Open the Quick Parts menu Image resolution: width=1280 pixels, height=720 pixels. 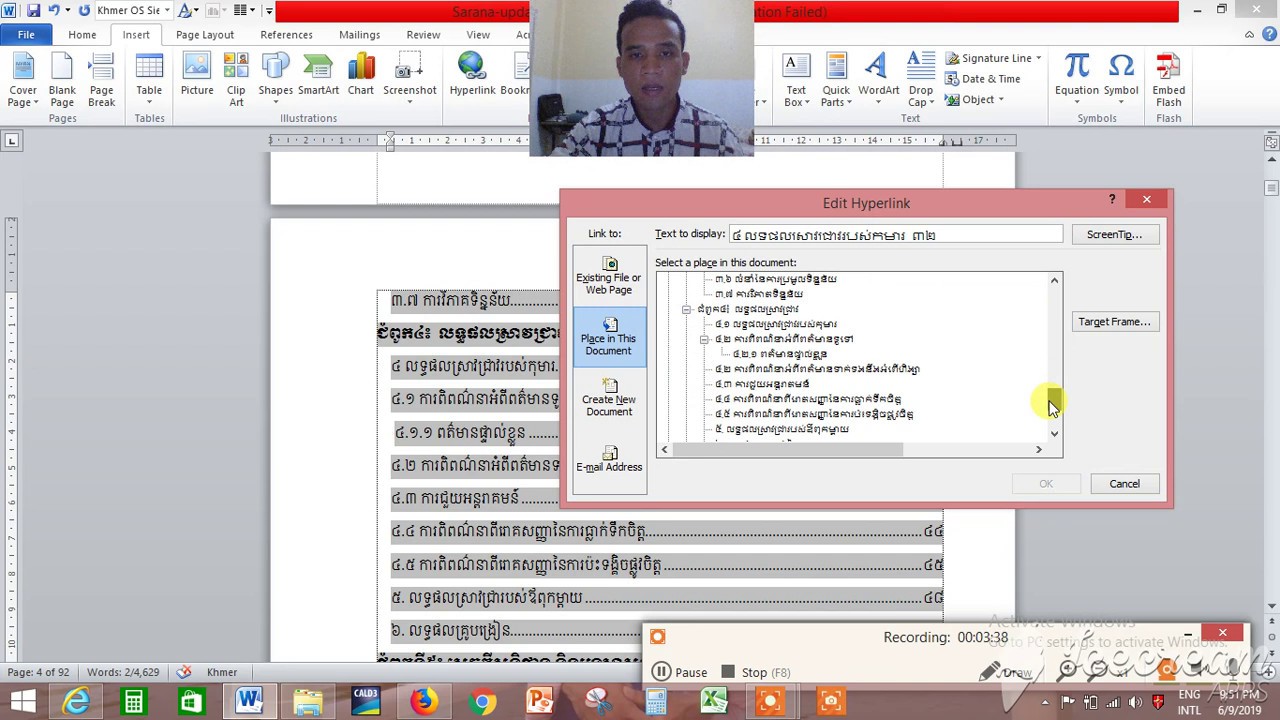tap(836, 81)
